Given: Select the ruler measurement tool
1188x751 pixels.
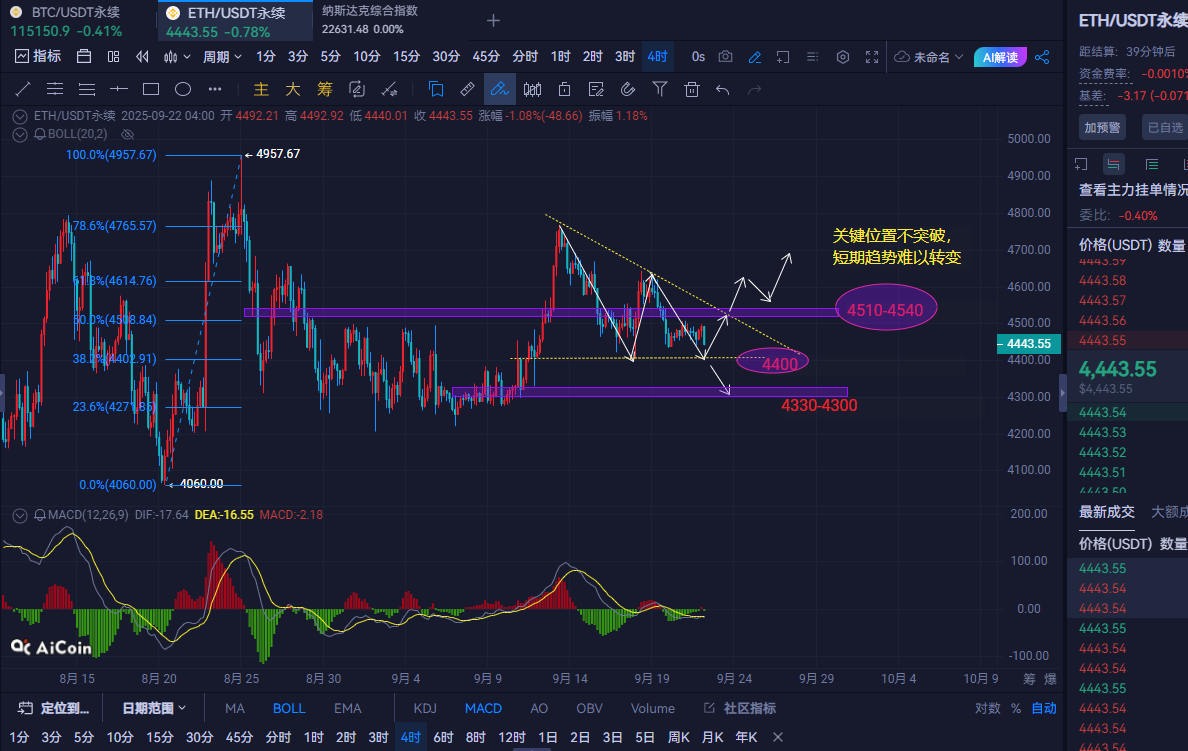Looking at the screenshot, I should 467,89.
